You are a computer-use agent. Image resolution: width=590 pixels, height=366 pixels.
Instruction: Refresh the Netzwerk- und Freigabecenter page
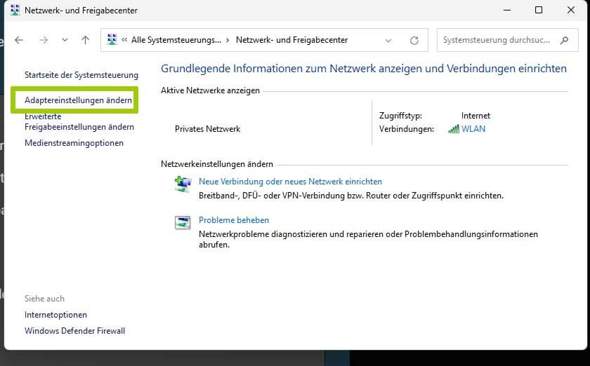414,40
